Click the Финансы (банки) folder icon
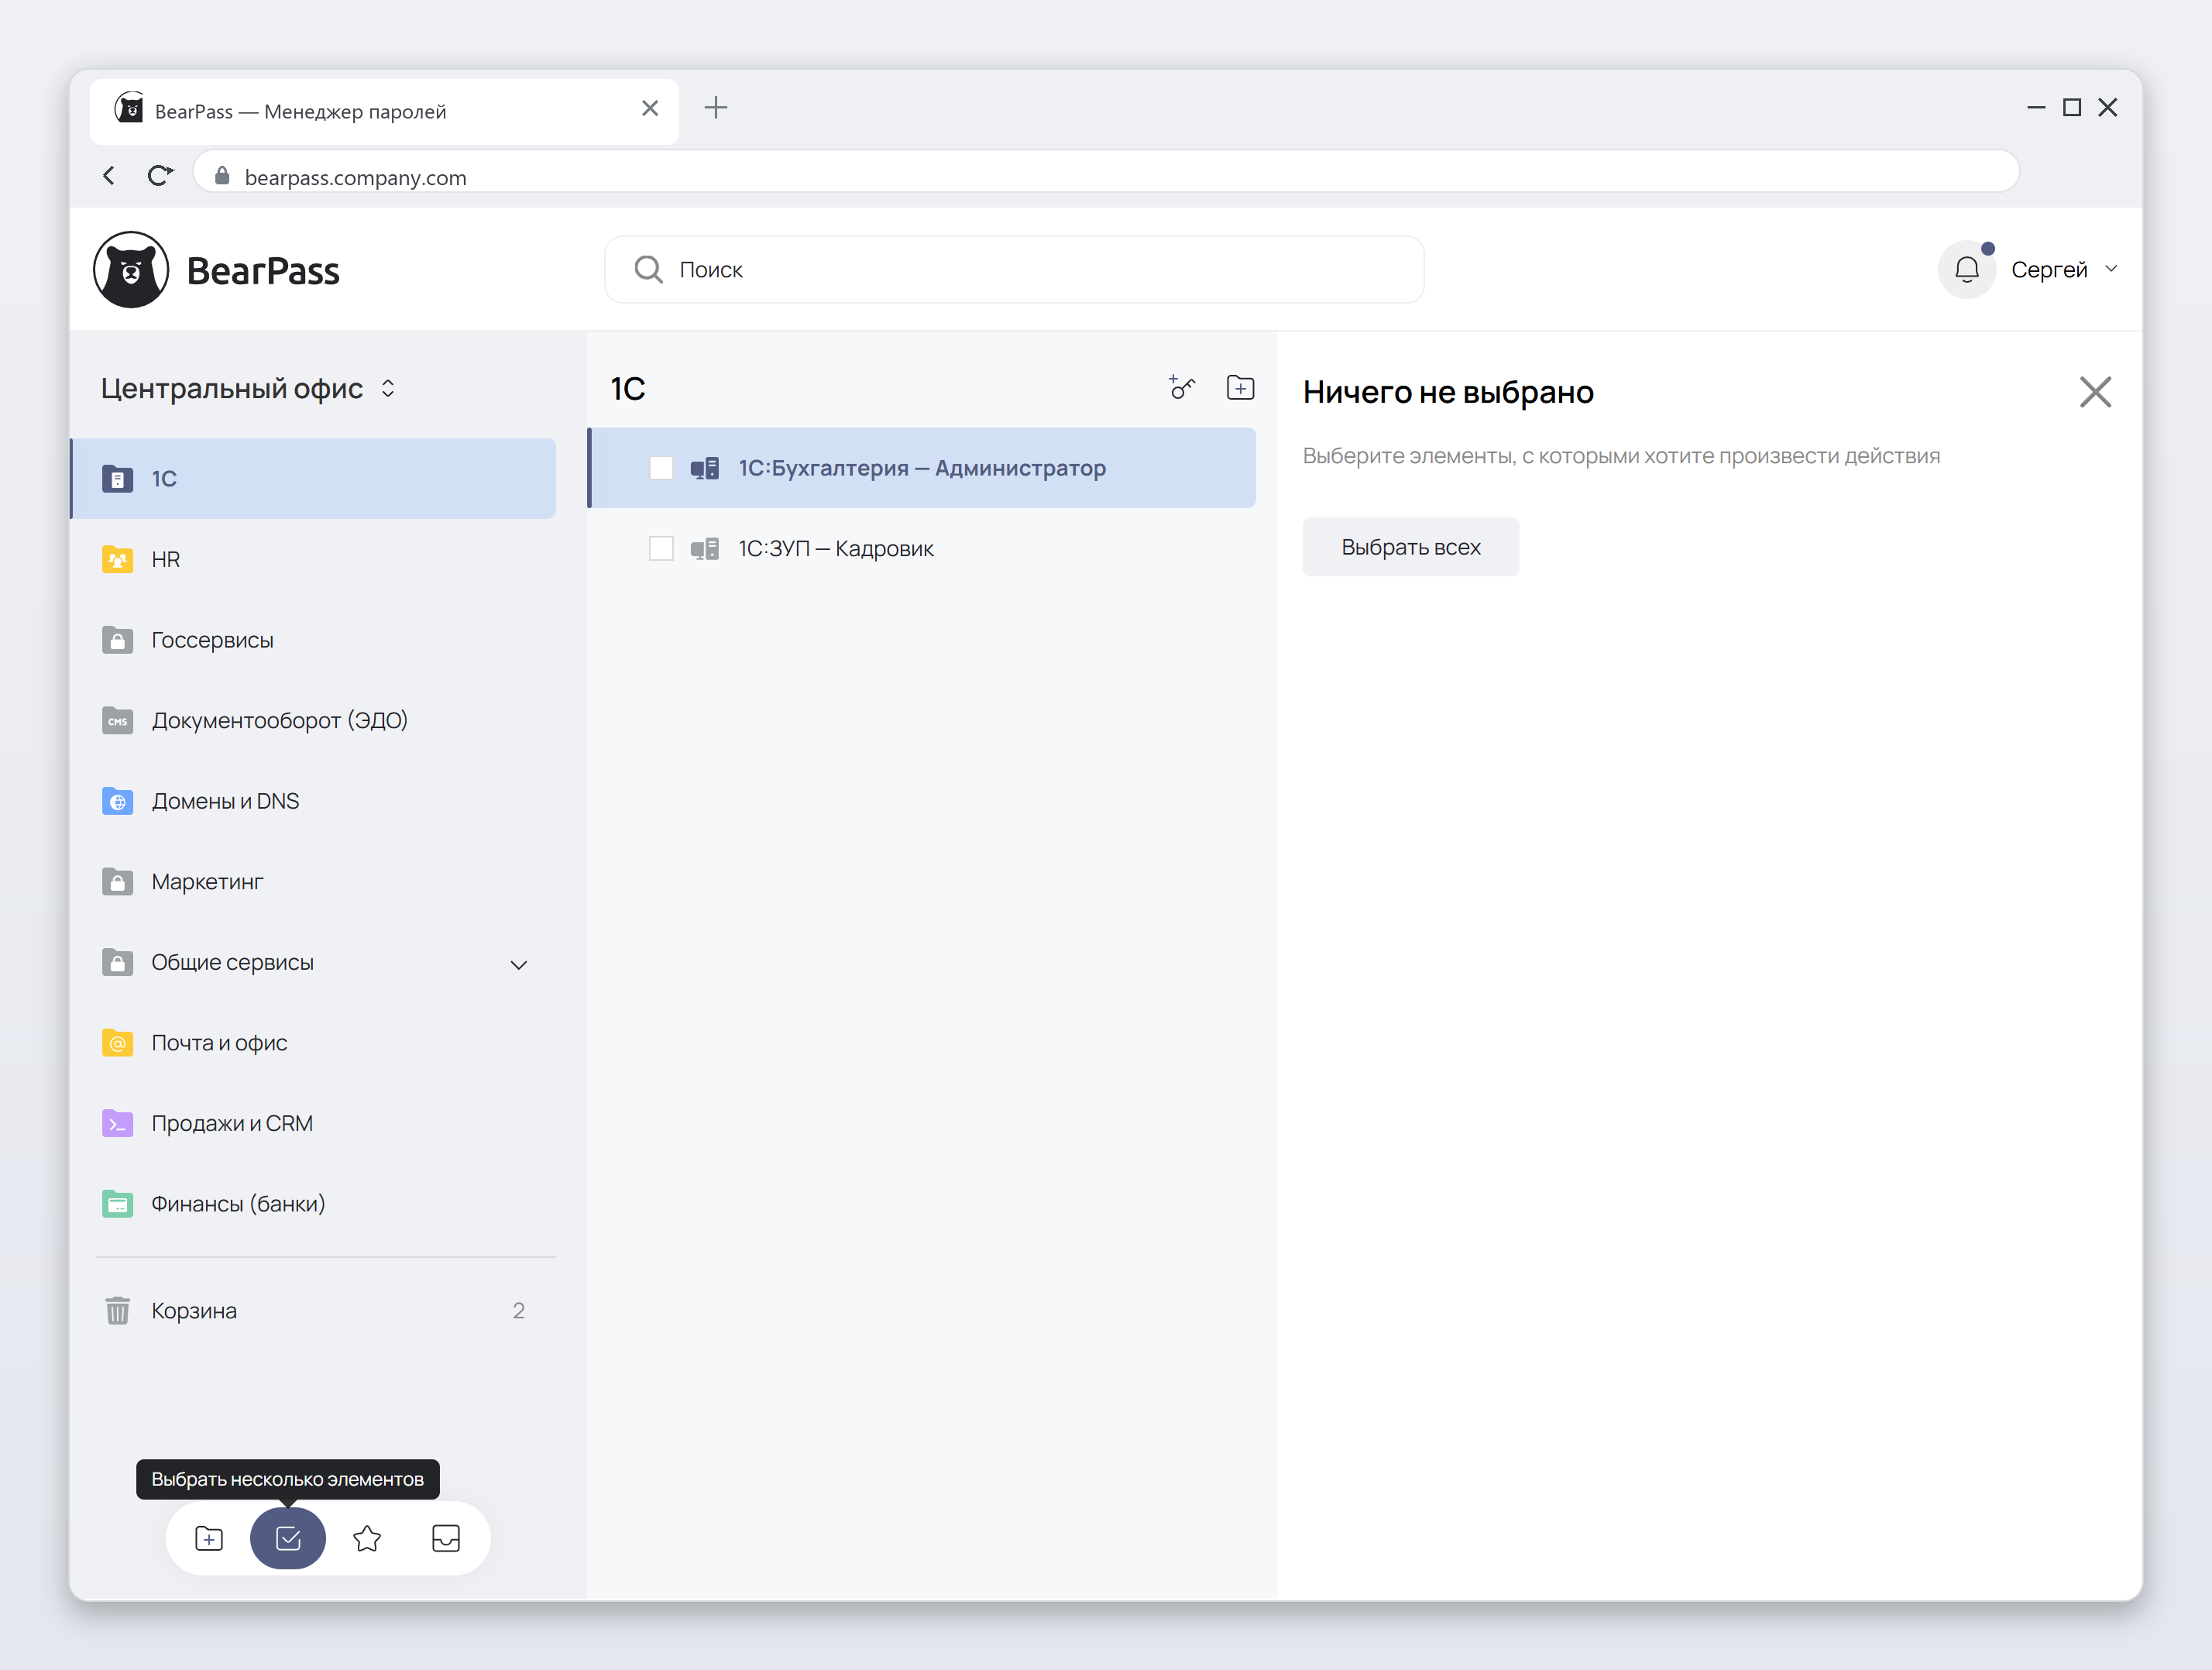Screen dimensions: 2212x1670 tap(118, 1204)
